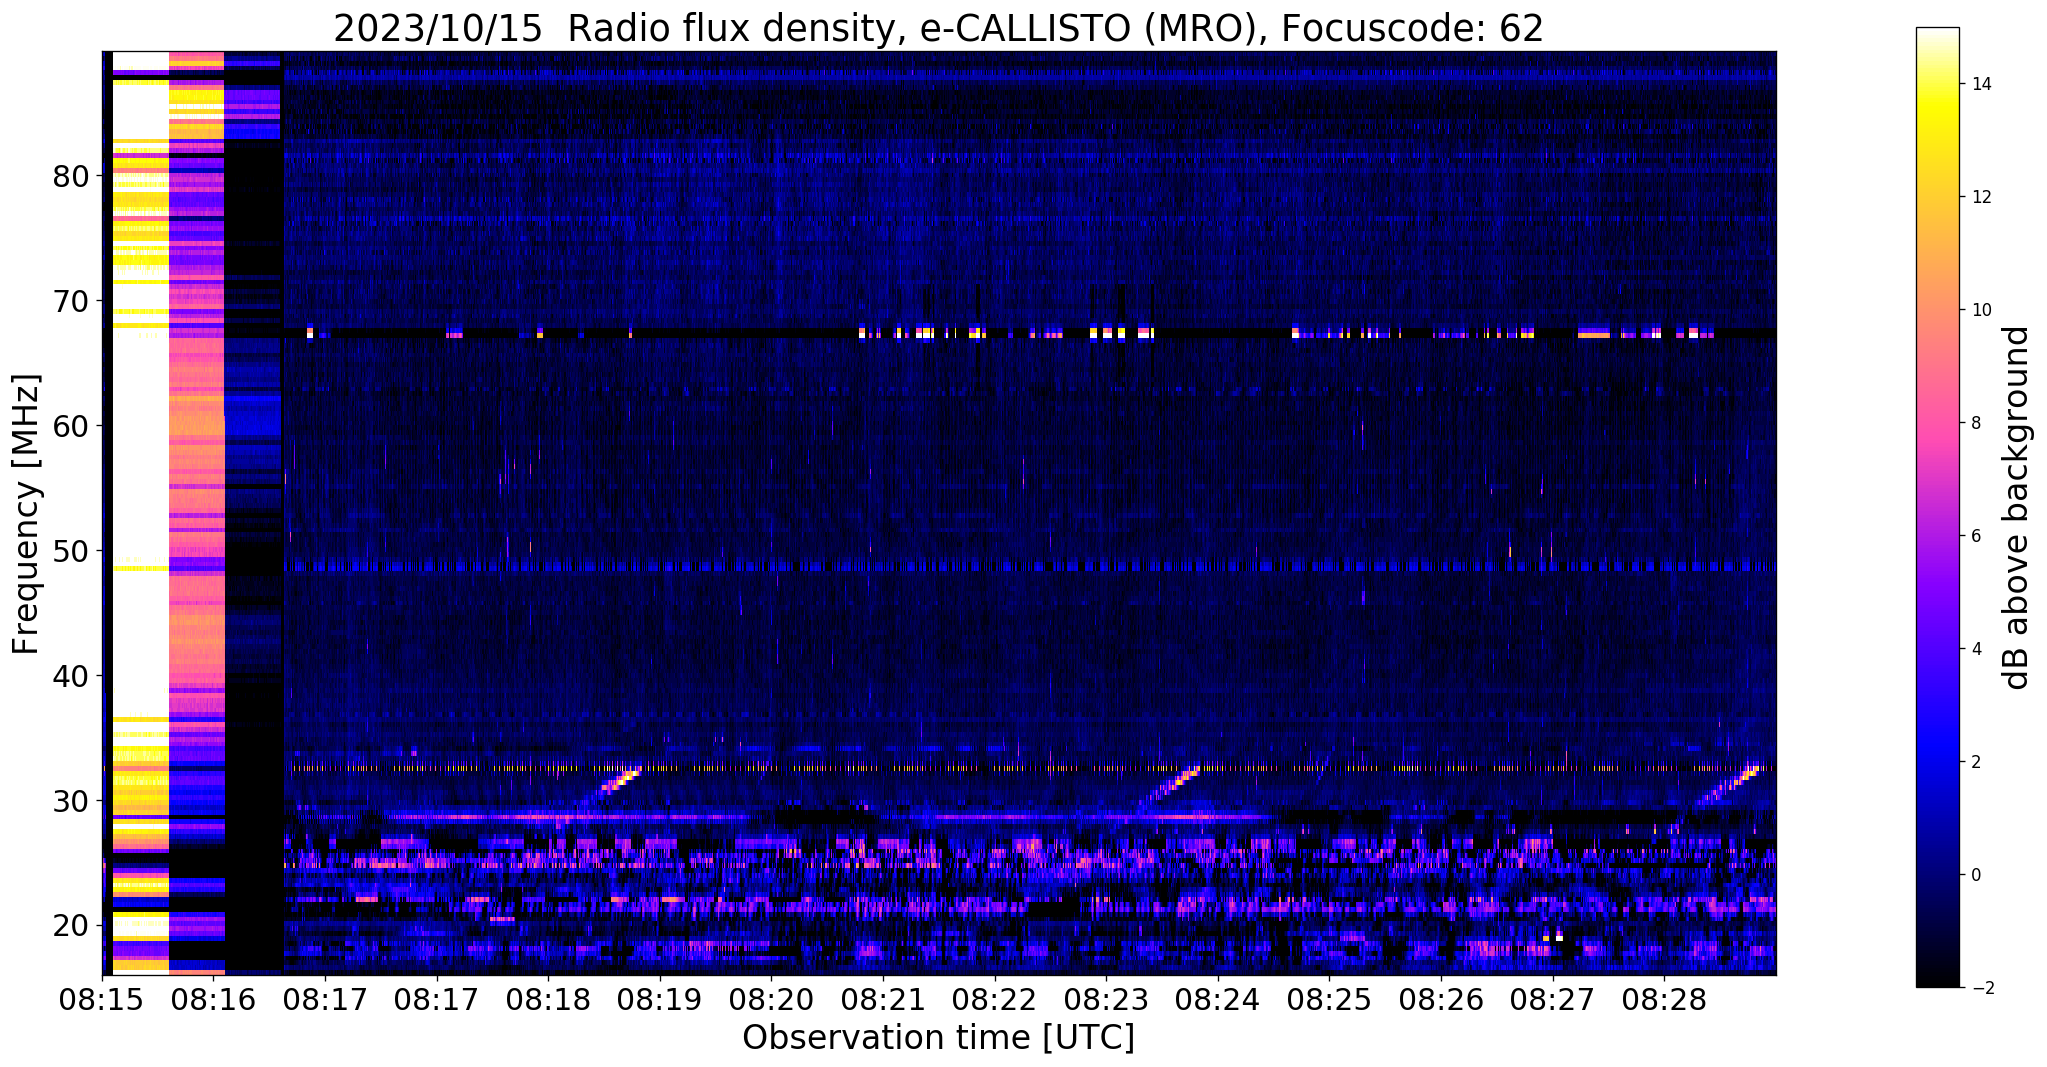This screenshot has width=2047, height=1067.
Task: Click the 'dB above background' colorbar label
Action: (2017, 508)
